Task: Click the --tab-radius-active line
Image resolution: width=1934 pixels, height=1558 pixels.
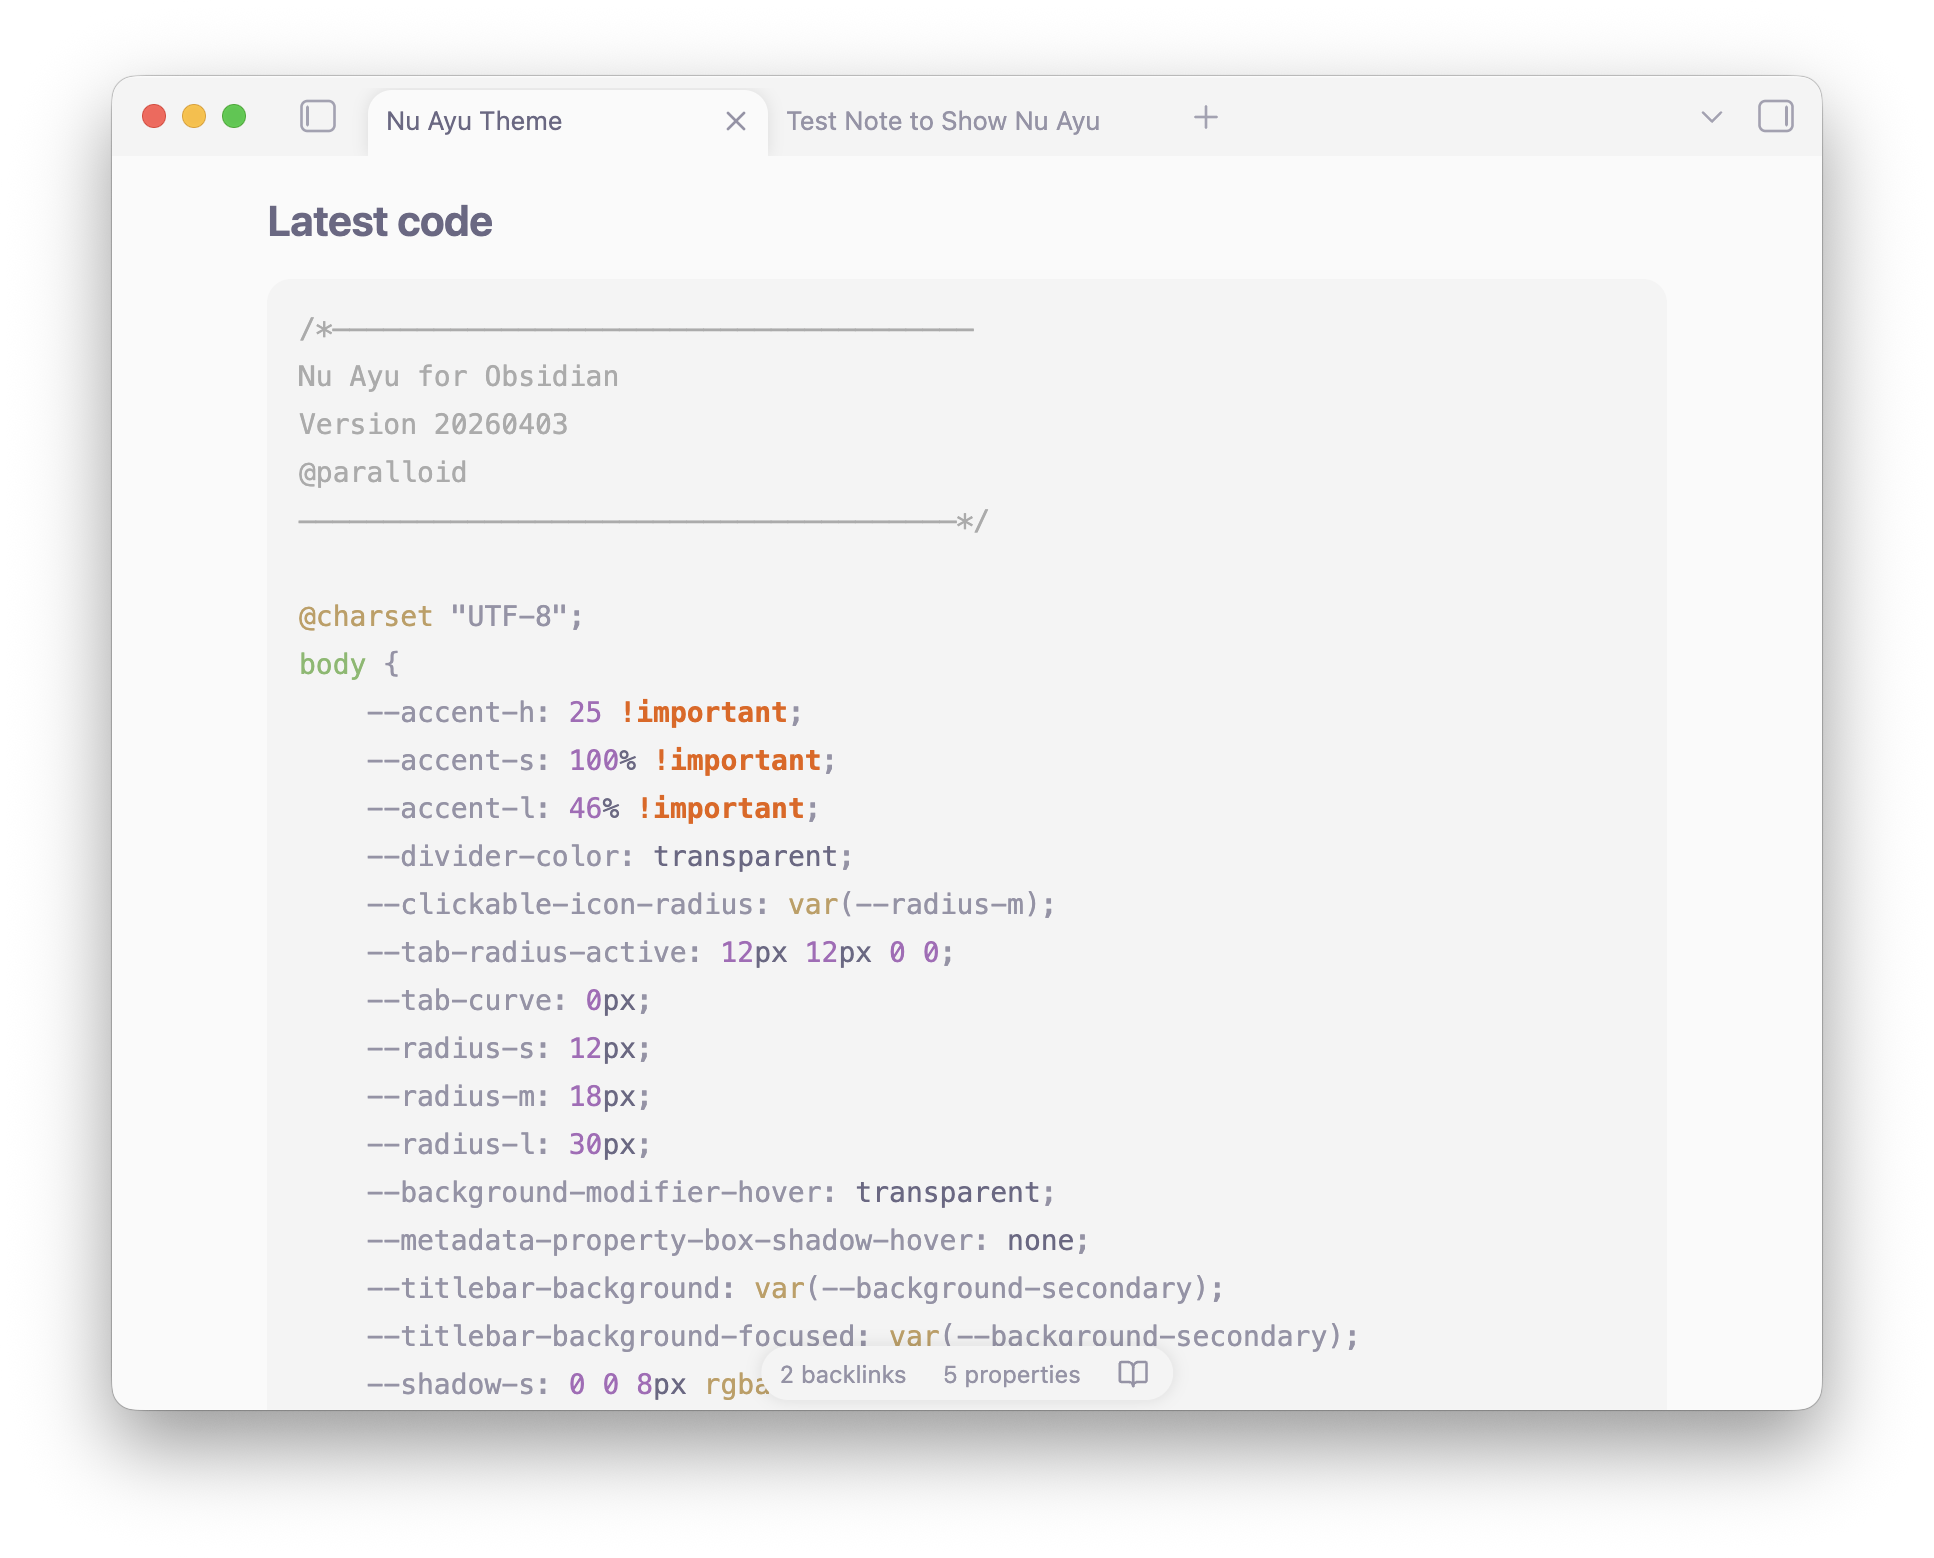Action: 660,953
